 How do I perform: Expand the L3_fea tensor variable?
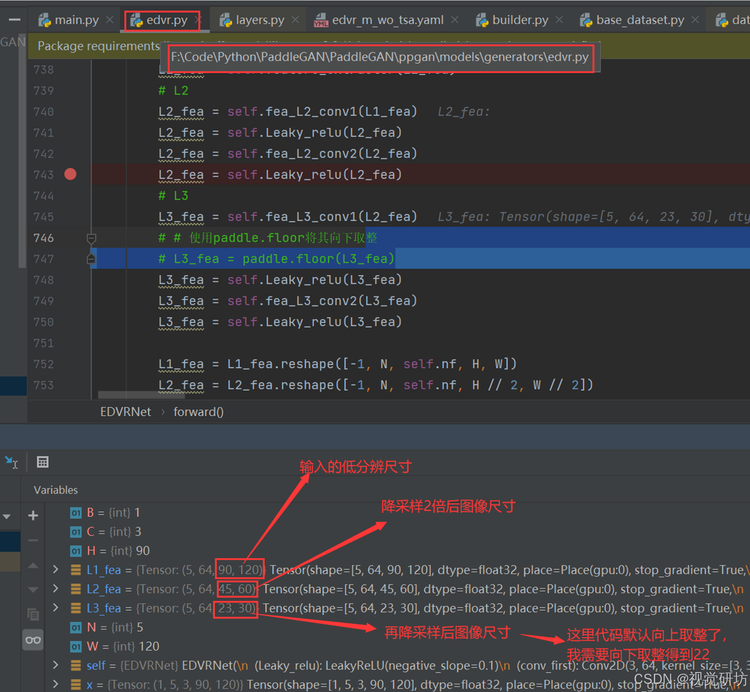55,607
